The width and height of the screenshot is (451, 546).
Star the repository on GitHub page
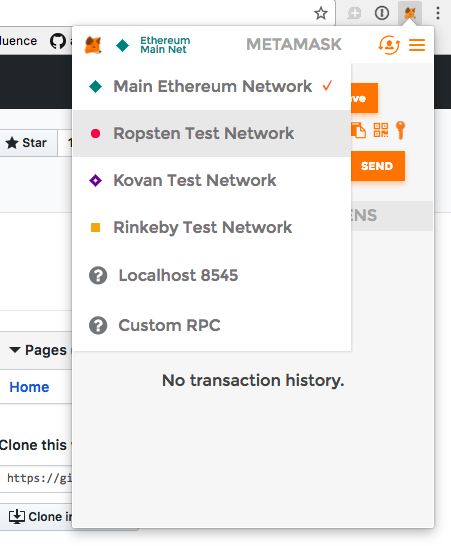click(28, 143)
